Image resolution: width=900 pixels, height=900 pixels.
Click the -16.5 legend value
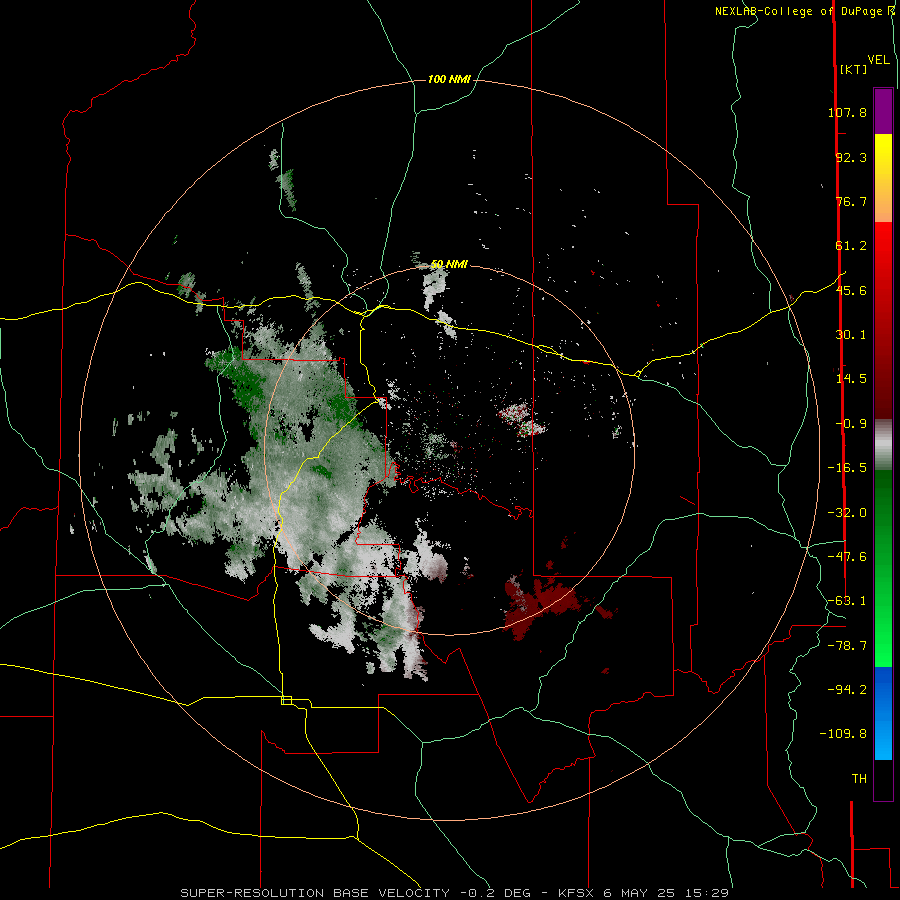coord(847,468)
